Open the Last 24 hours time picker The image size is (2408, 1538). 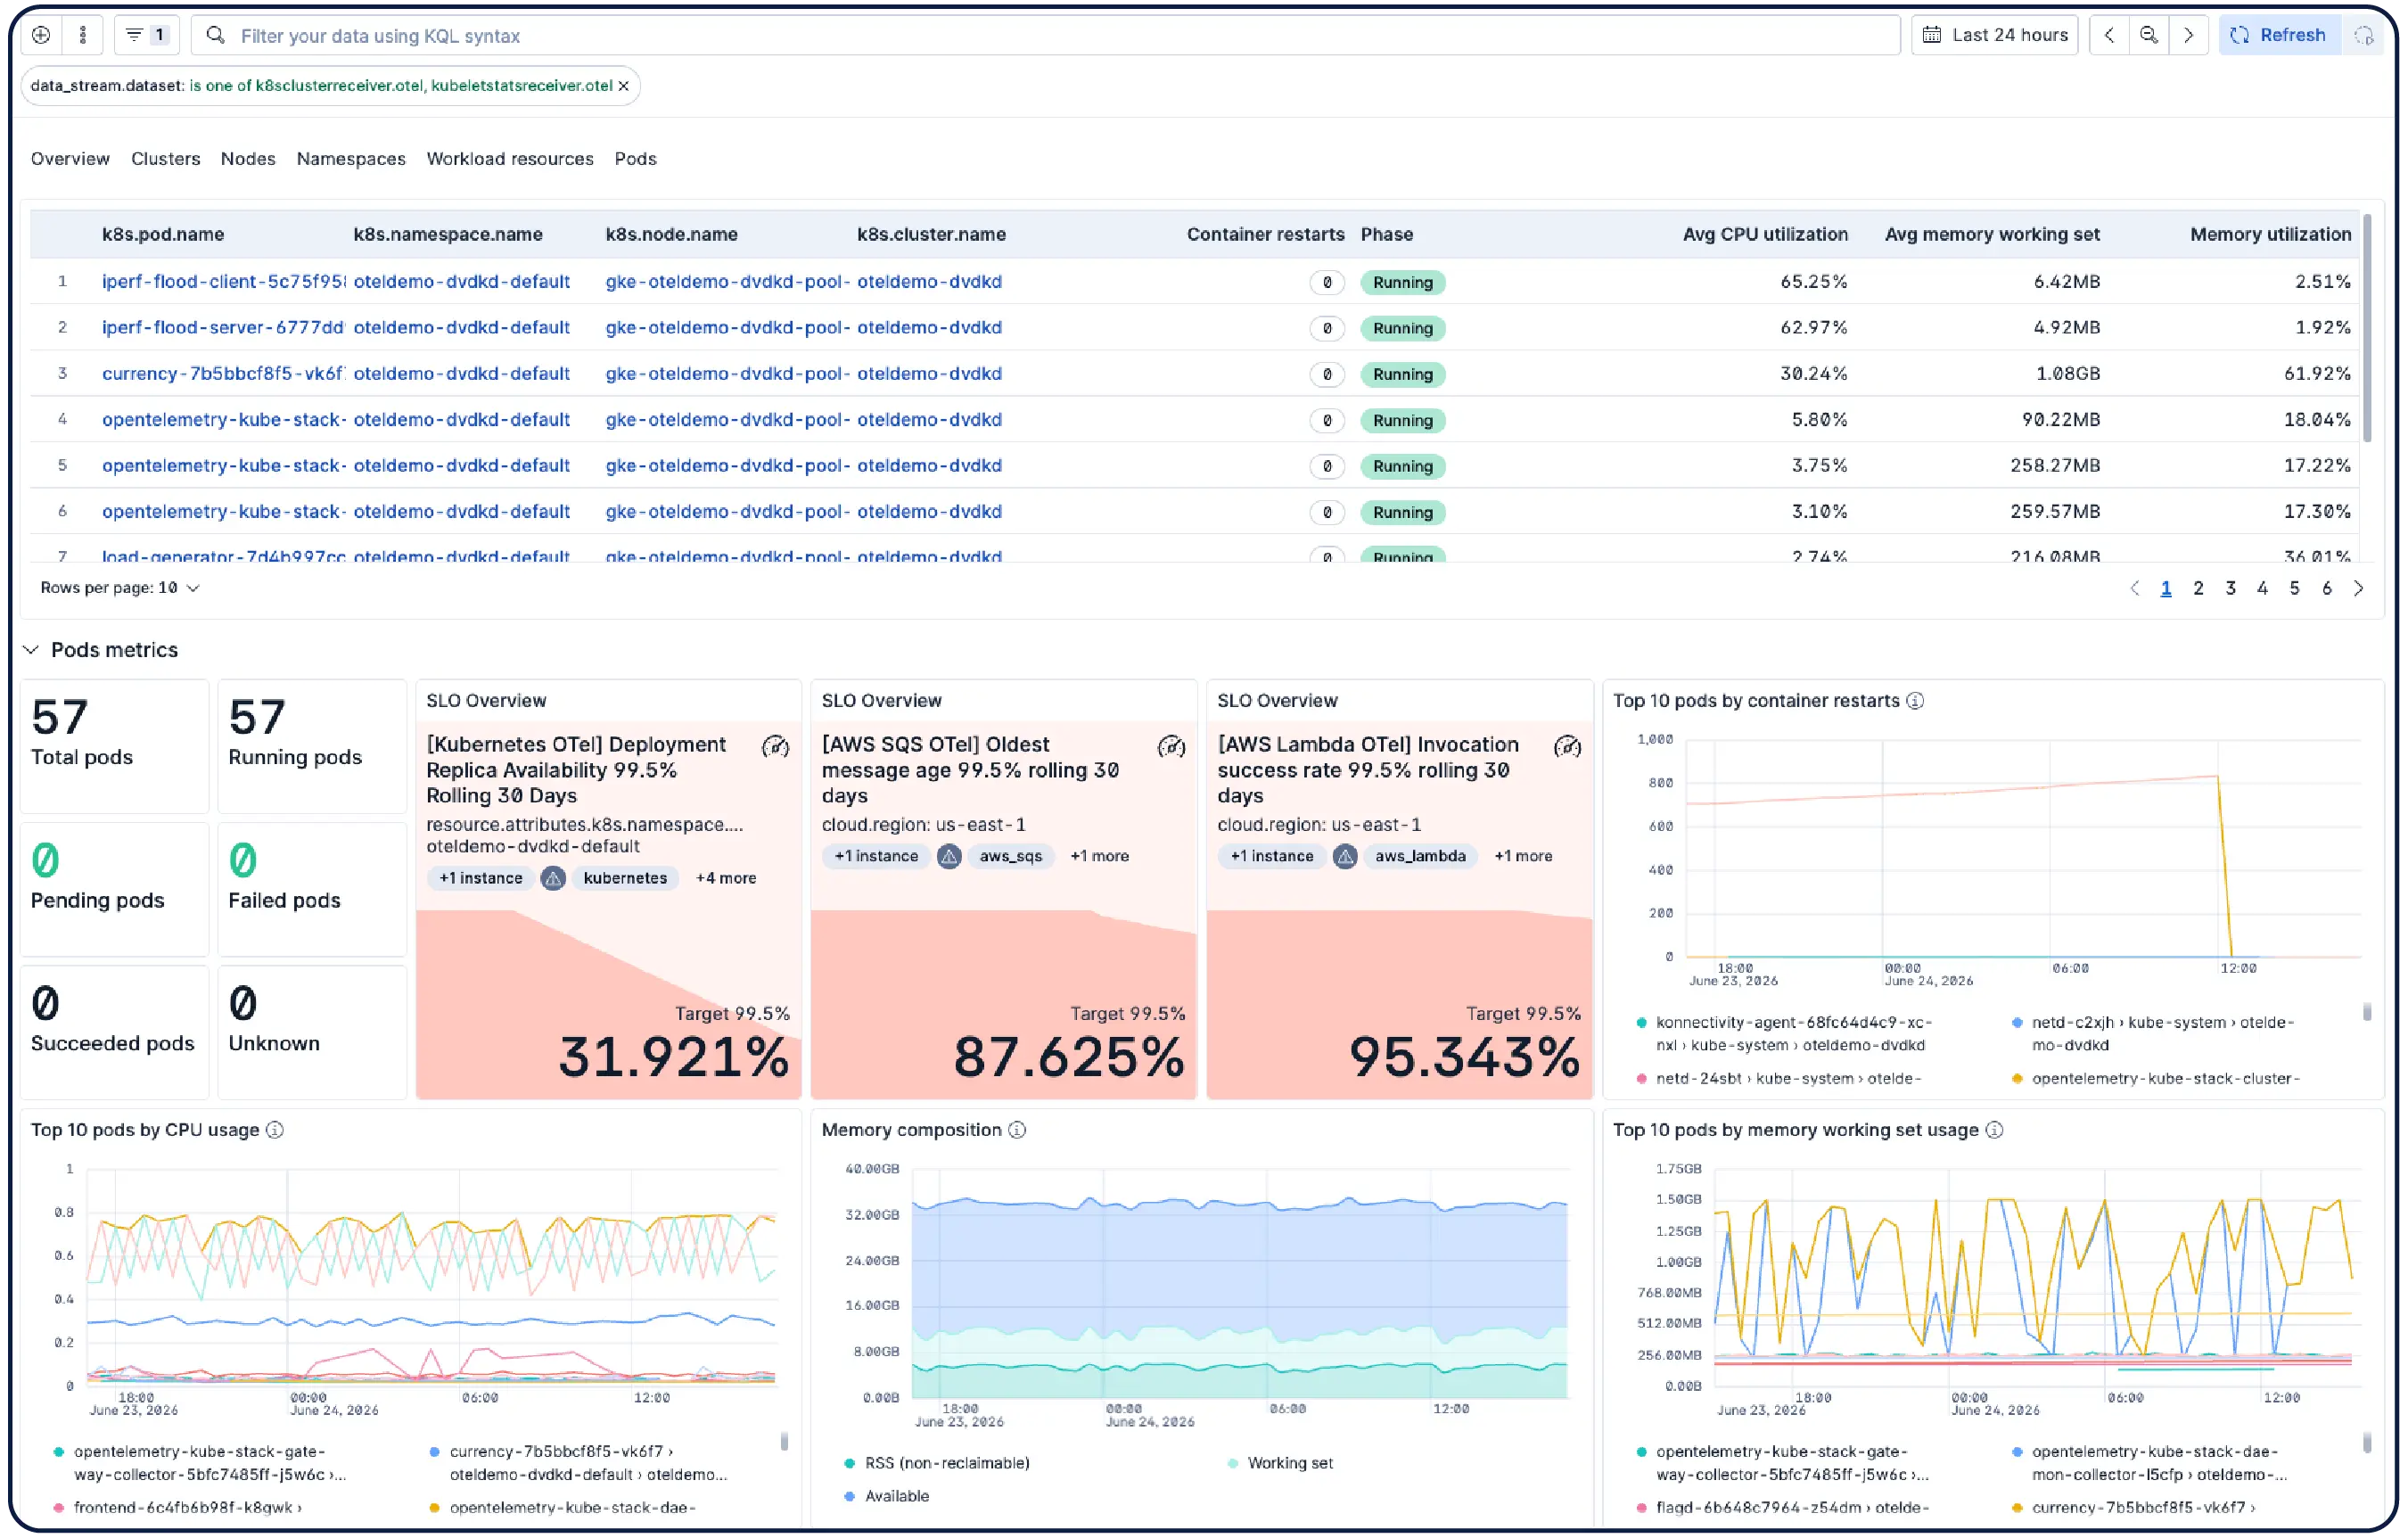click(x=1995, y=35)
